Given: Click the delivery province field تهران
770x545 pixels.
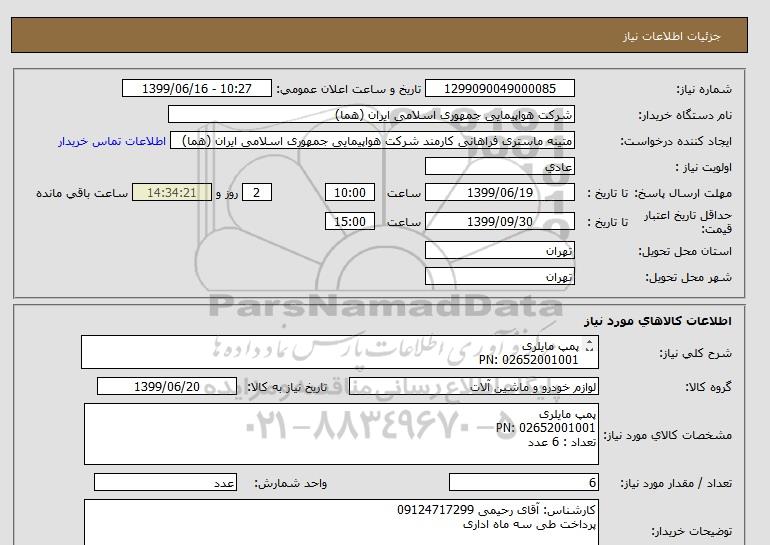Looking at the screenshot, I should 499,250.
